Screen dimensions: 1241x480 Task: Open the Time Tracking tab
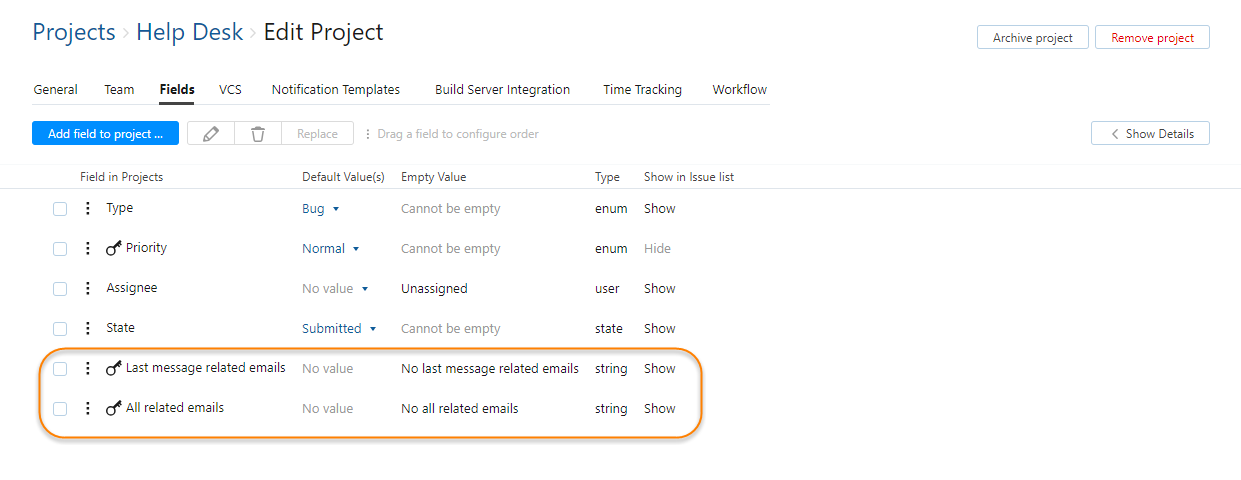click(x=642, y=90)
